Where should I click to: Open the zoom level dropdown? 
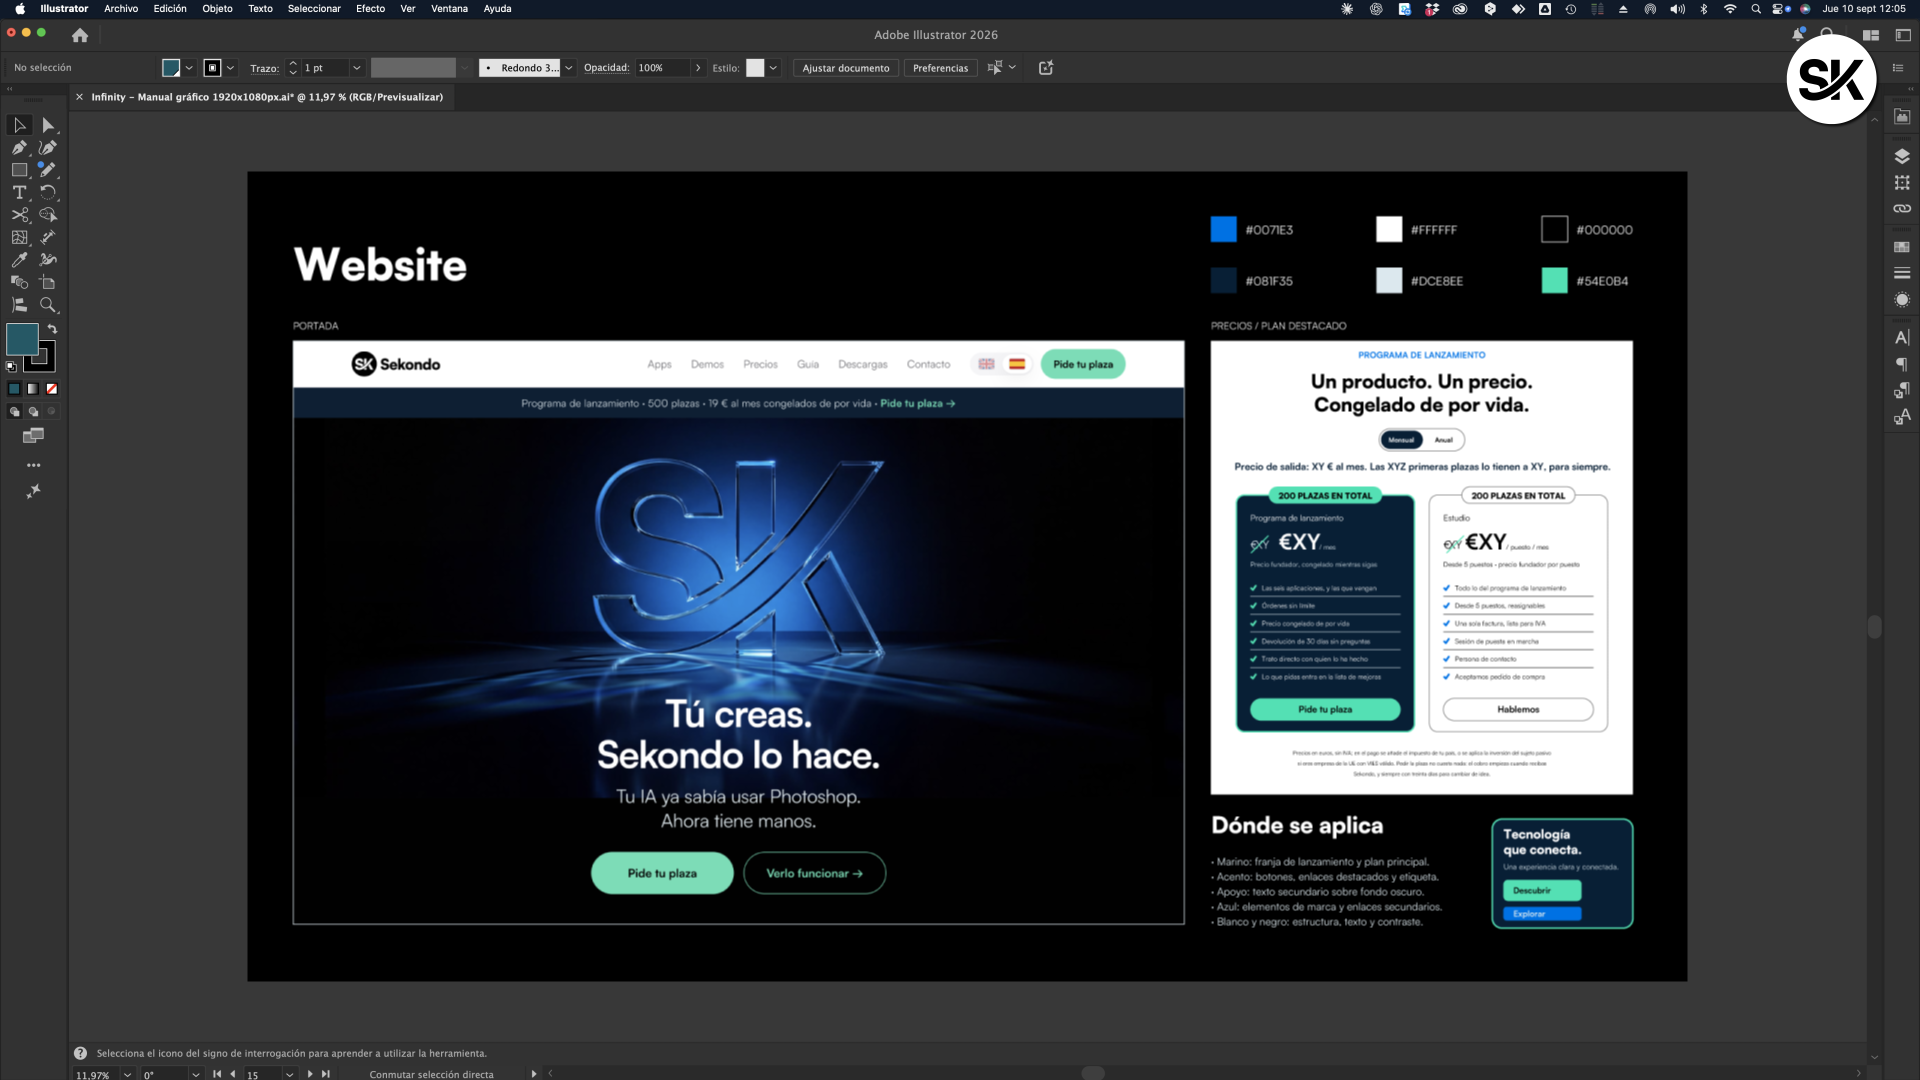pyautogui.click(x=127, y=1075)
